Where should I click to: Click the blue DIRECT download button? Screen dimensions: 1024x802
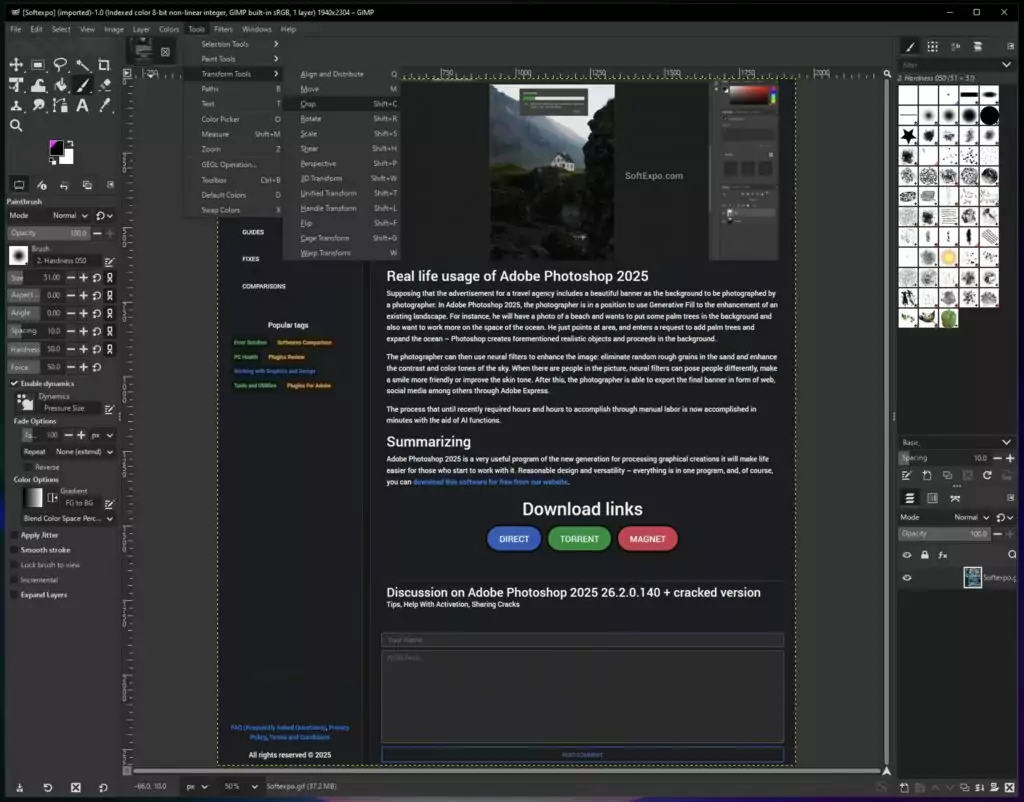tap(514, 539)
